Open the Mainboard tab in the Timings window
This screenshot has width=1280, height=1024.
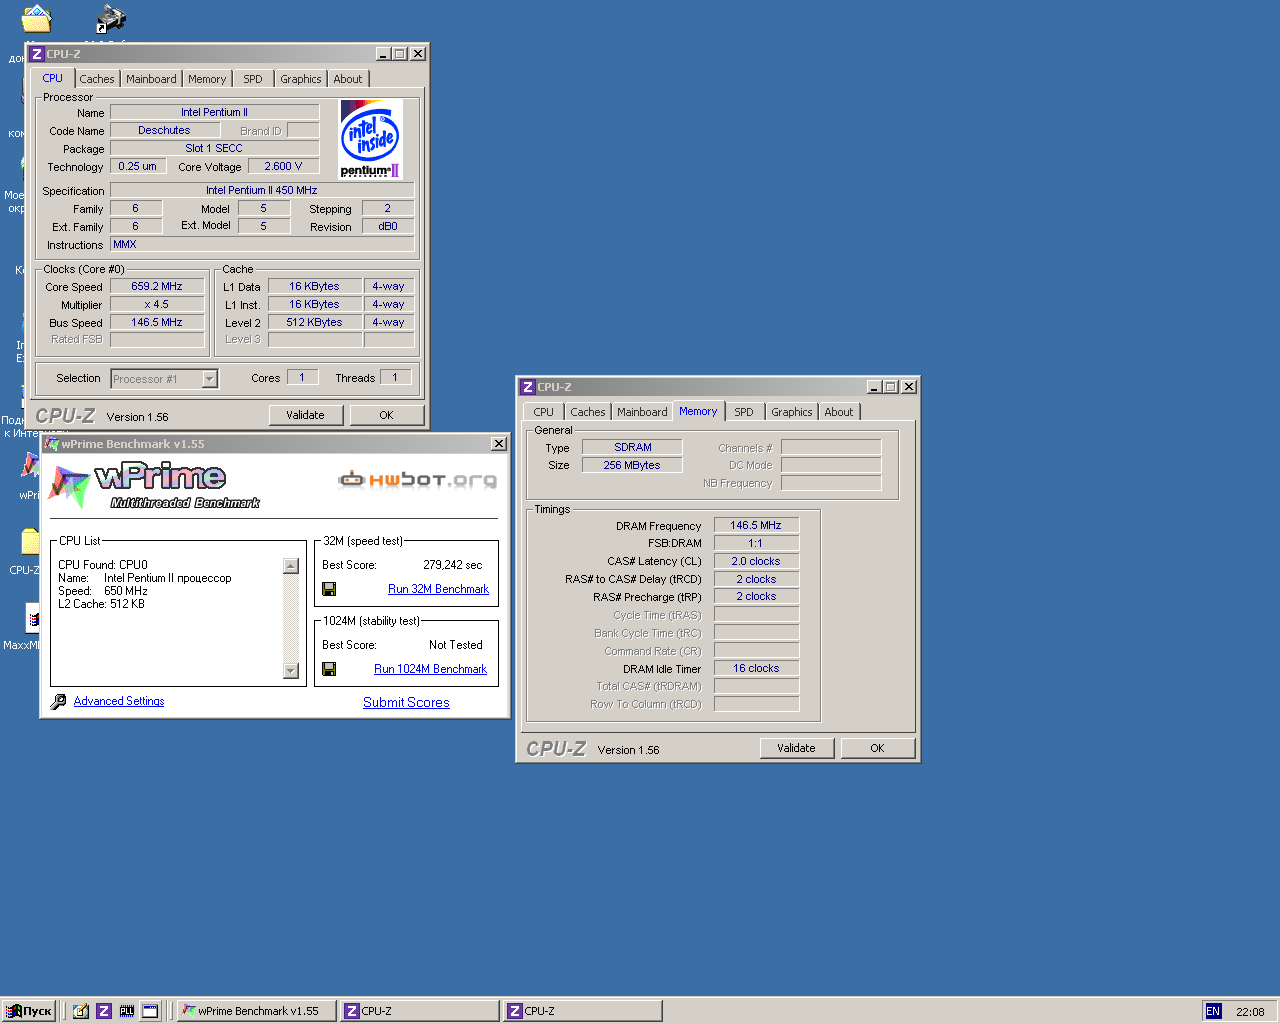click(642, 412)
